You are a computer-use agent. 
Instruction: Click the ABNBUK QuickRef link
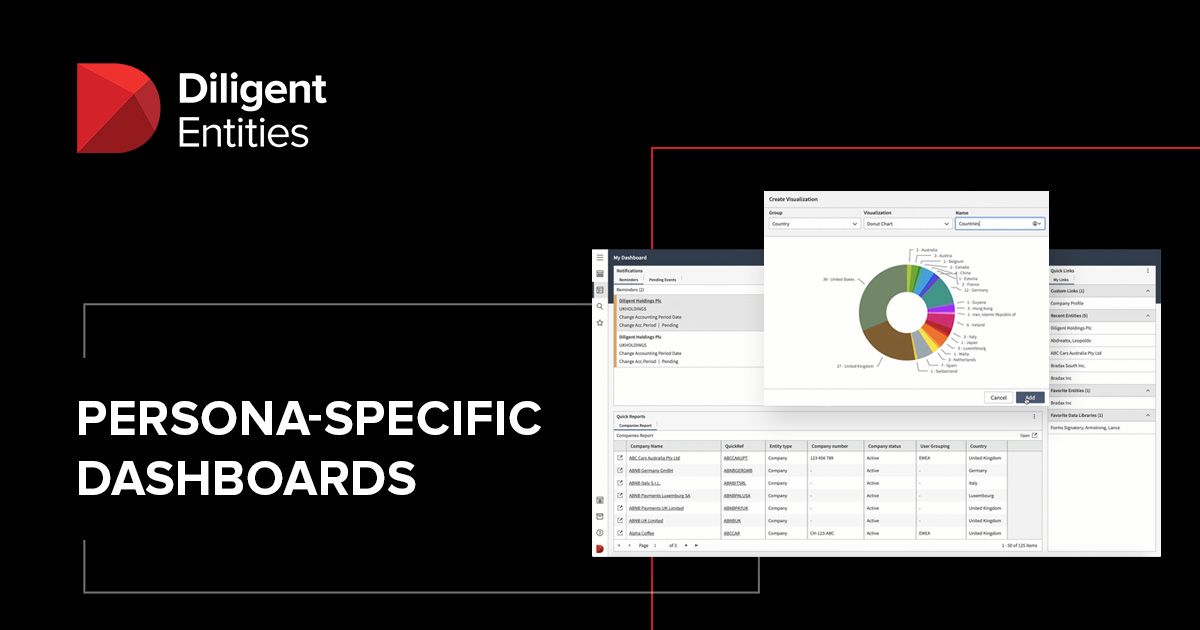pyautogui.click(x=732, y=521)
